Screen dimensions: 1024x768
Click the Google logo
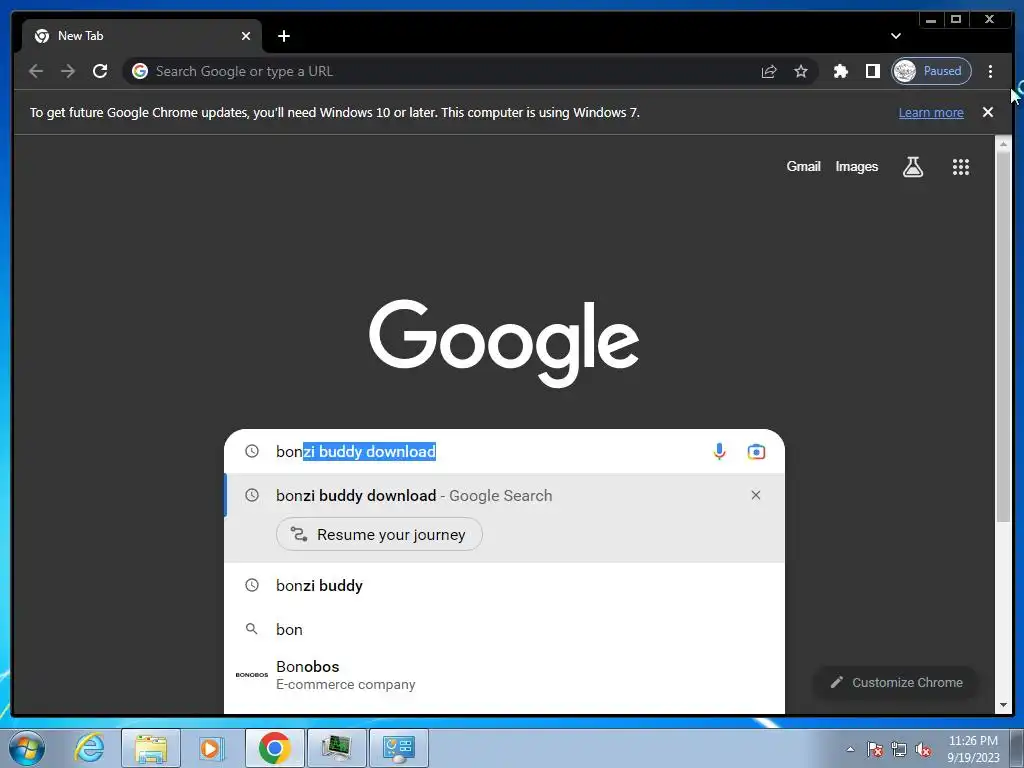pos(504,344)
